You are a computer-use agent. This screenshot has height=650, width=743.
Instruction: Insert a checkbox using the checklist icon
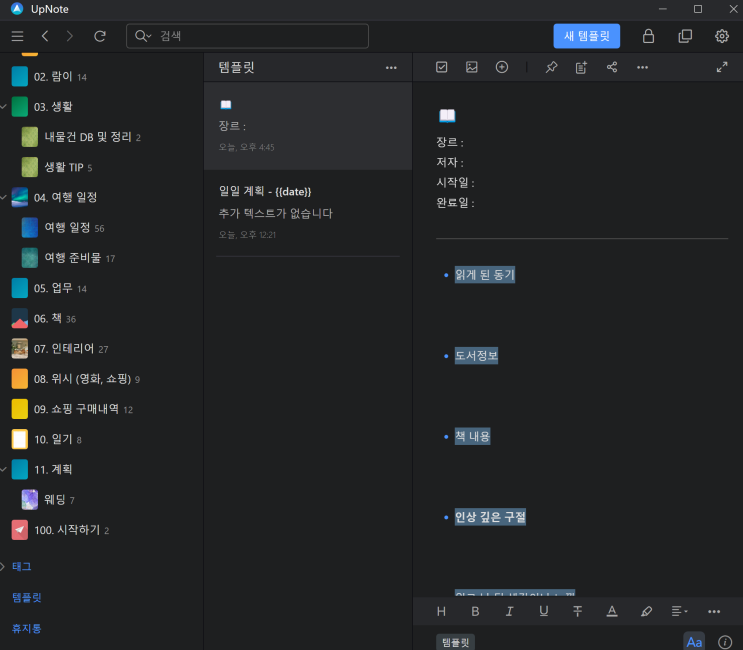point(442,67)
